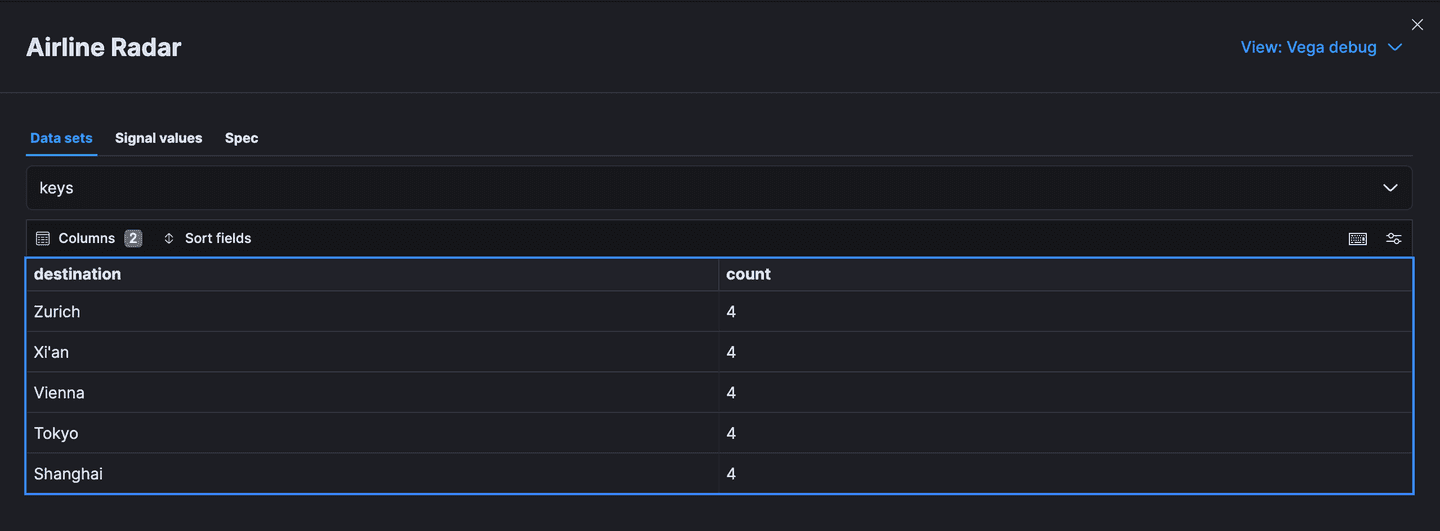
Task: Click the Shanghai destination cell
Action: [x=68, y=474]
